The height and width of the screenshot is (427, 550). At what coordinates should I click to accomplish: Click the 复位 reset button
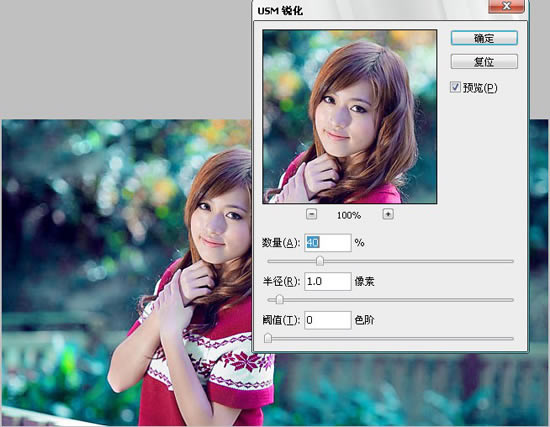(x=484, y=62)
